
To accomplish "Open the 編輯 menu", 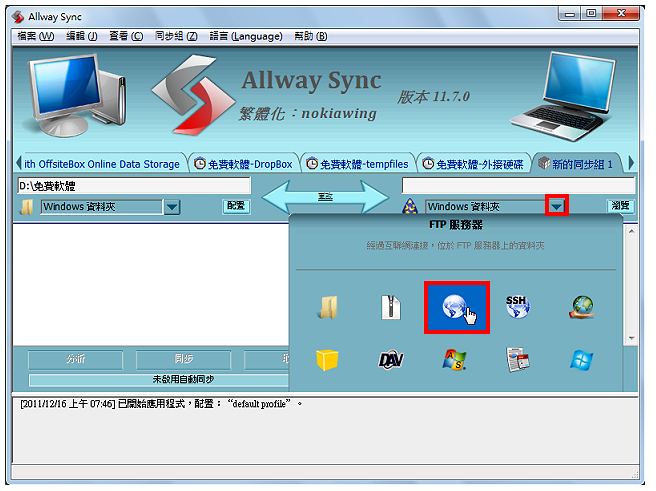I will pyautogui.click(x=82, y=36).
